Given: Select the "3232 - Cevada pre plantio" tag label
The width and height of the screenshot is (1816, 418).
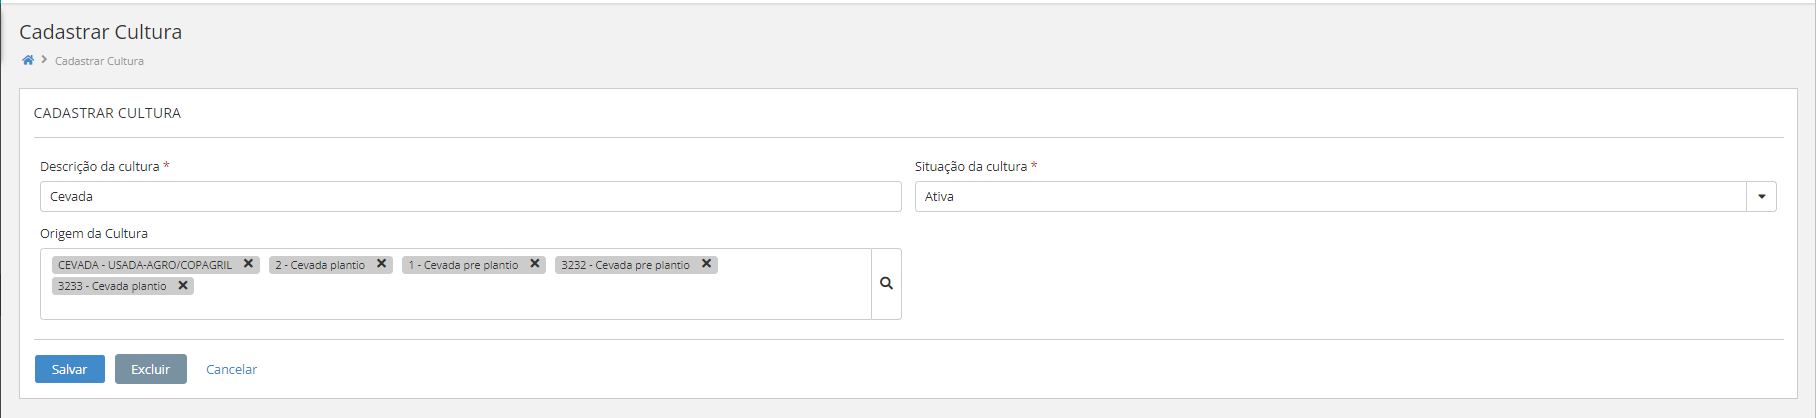Looking at the screenshot, I should tap(625, 265).
